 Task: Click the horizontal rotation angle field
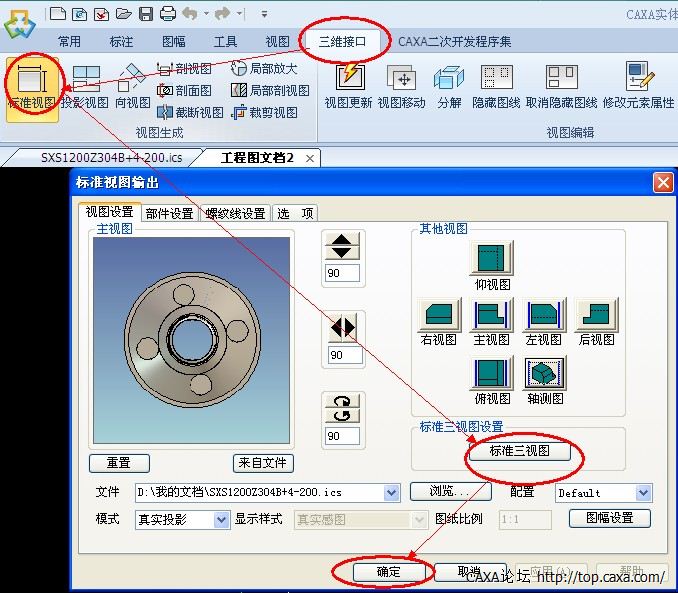[x=345, y=355]
